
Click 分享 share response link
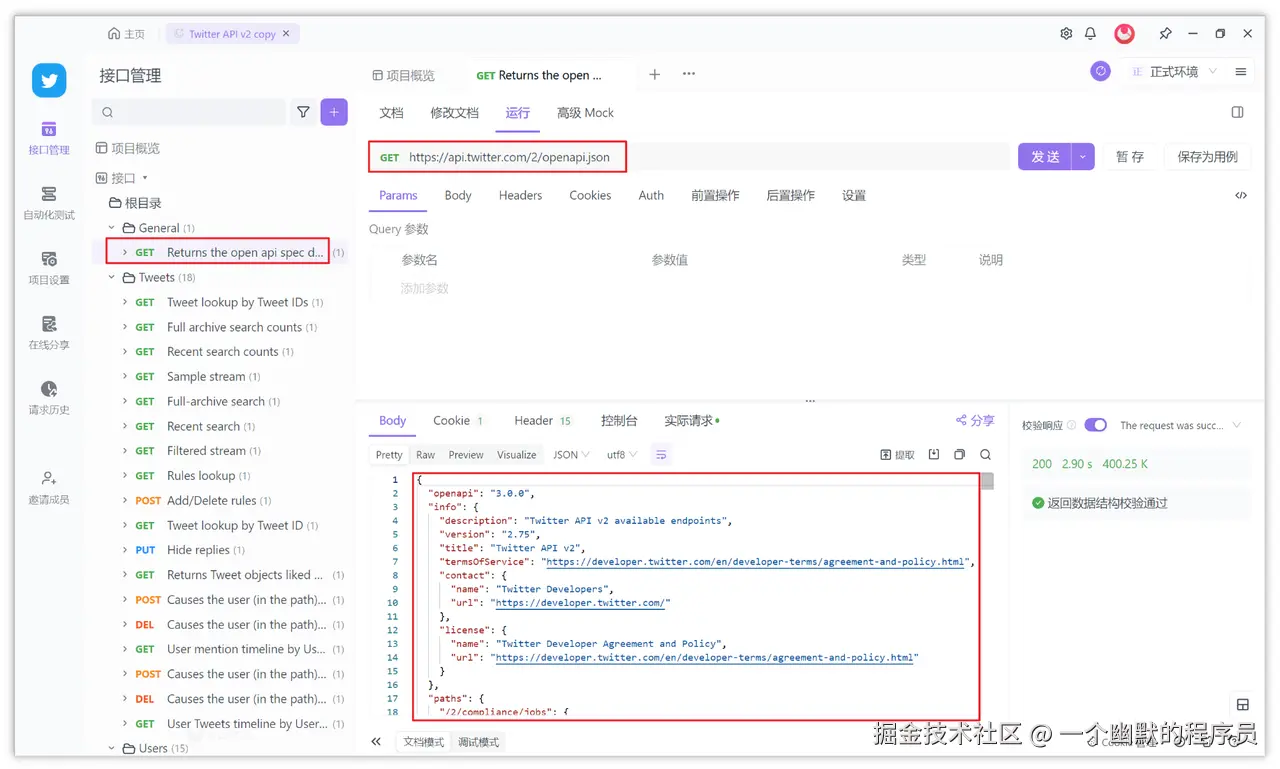975,421
